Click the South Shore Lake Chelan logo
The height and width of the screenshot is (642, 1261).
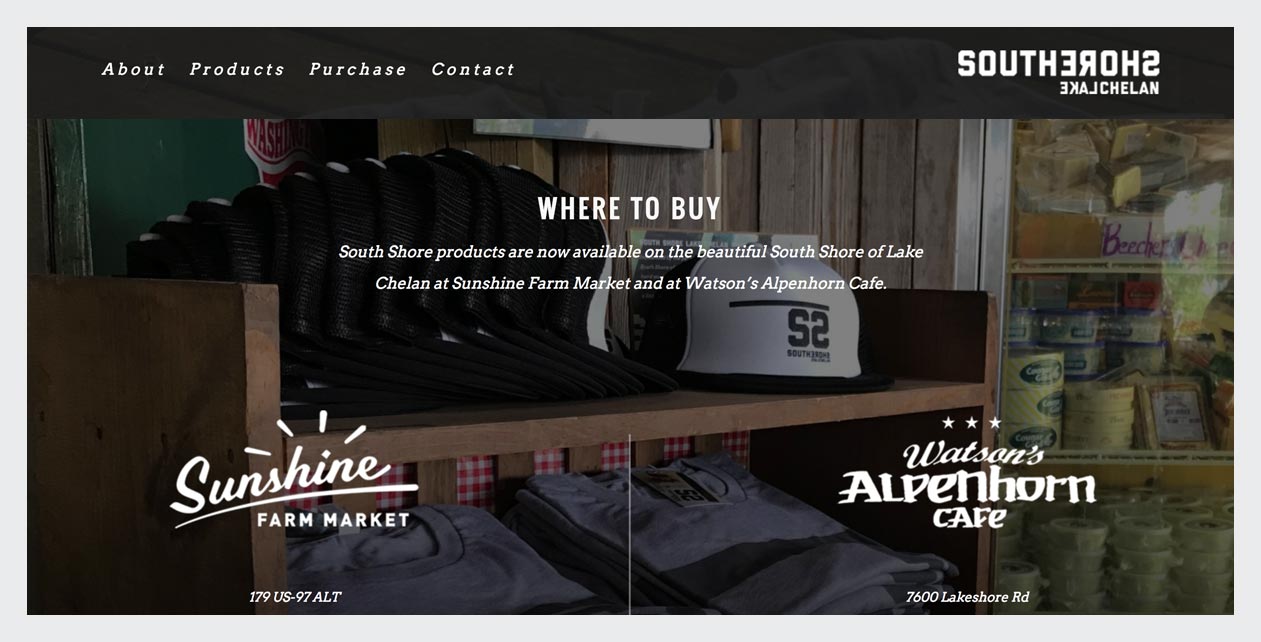pos(1059,72)
